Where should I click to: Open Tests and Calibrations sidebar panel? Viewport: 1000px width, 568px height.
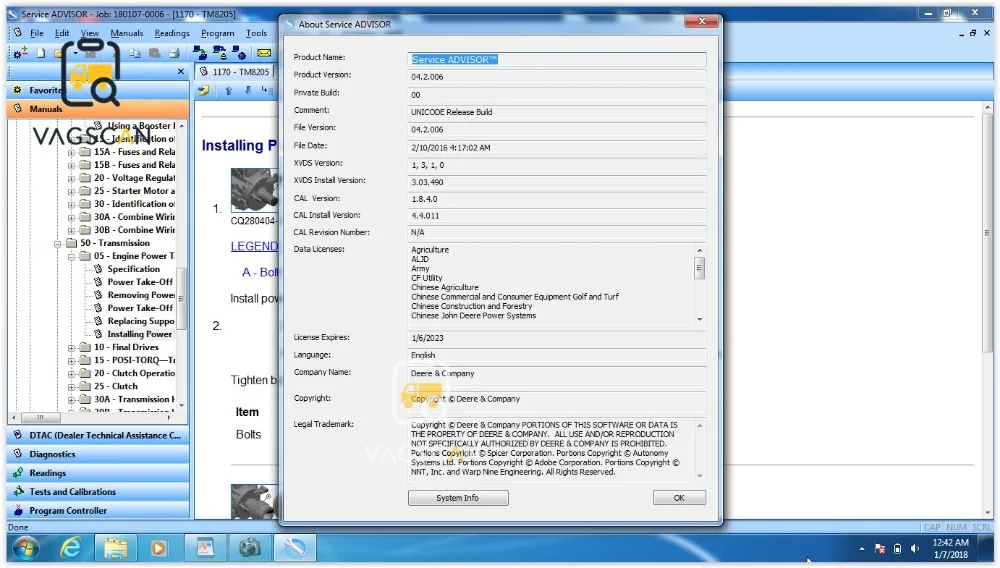[x=98, y=492]
